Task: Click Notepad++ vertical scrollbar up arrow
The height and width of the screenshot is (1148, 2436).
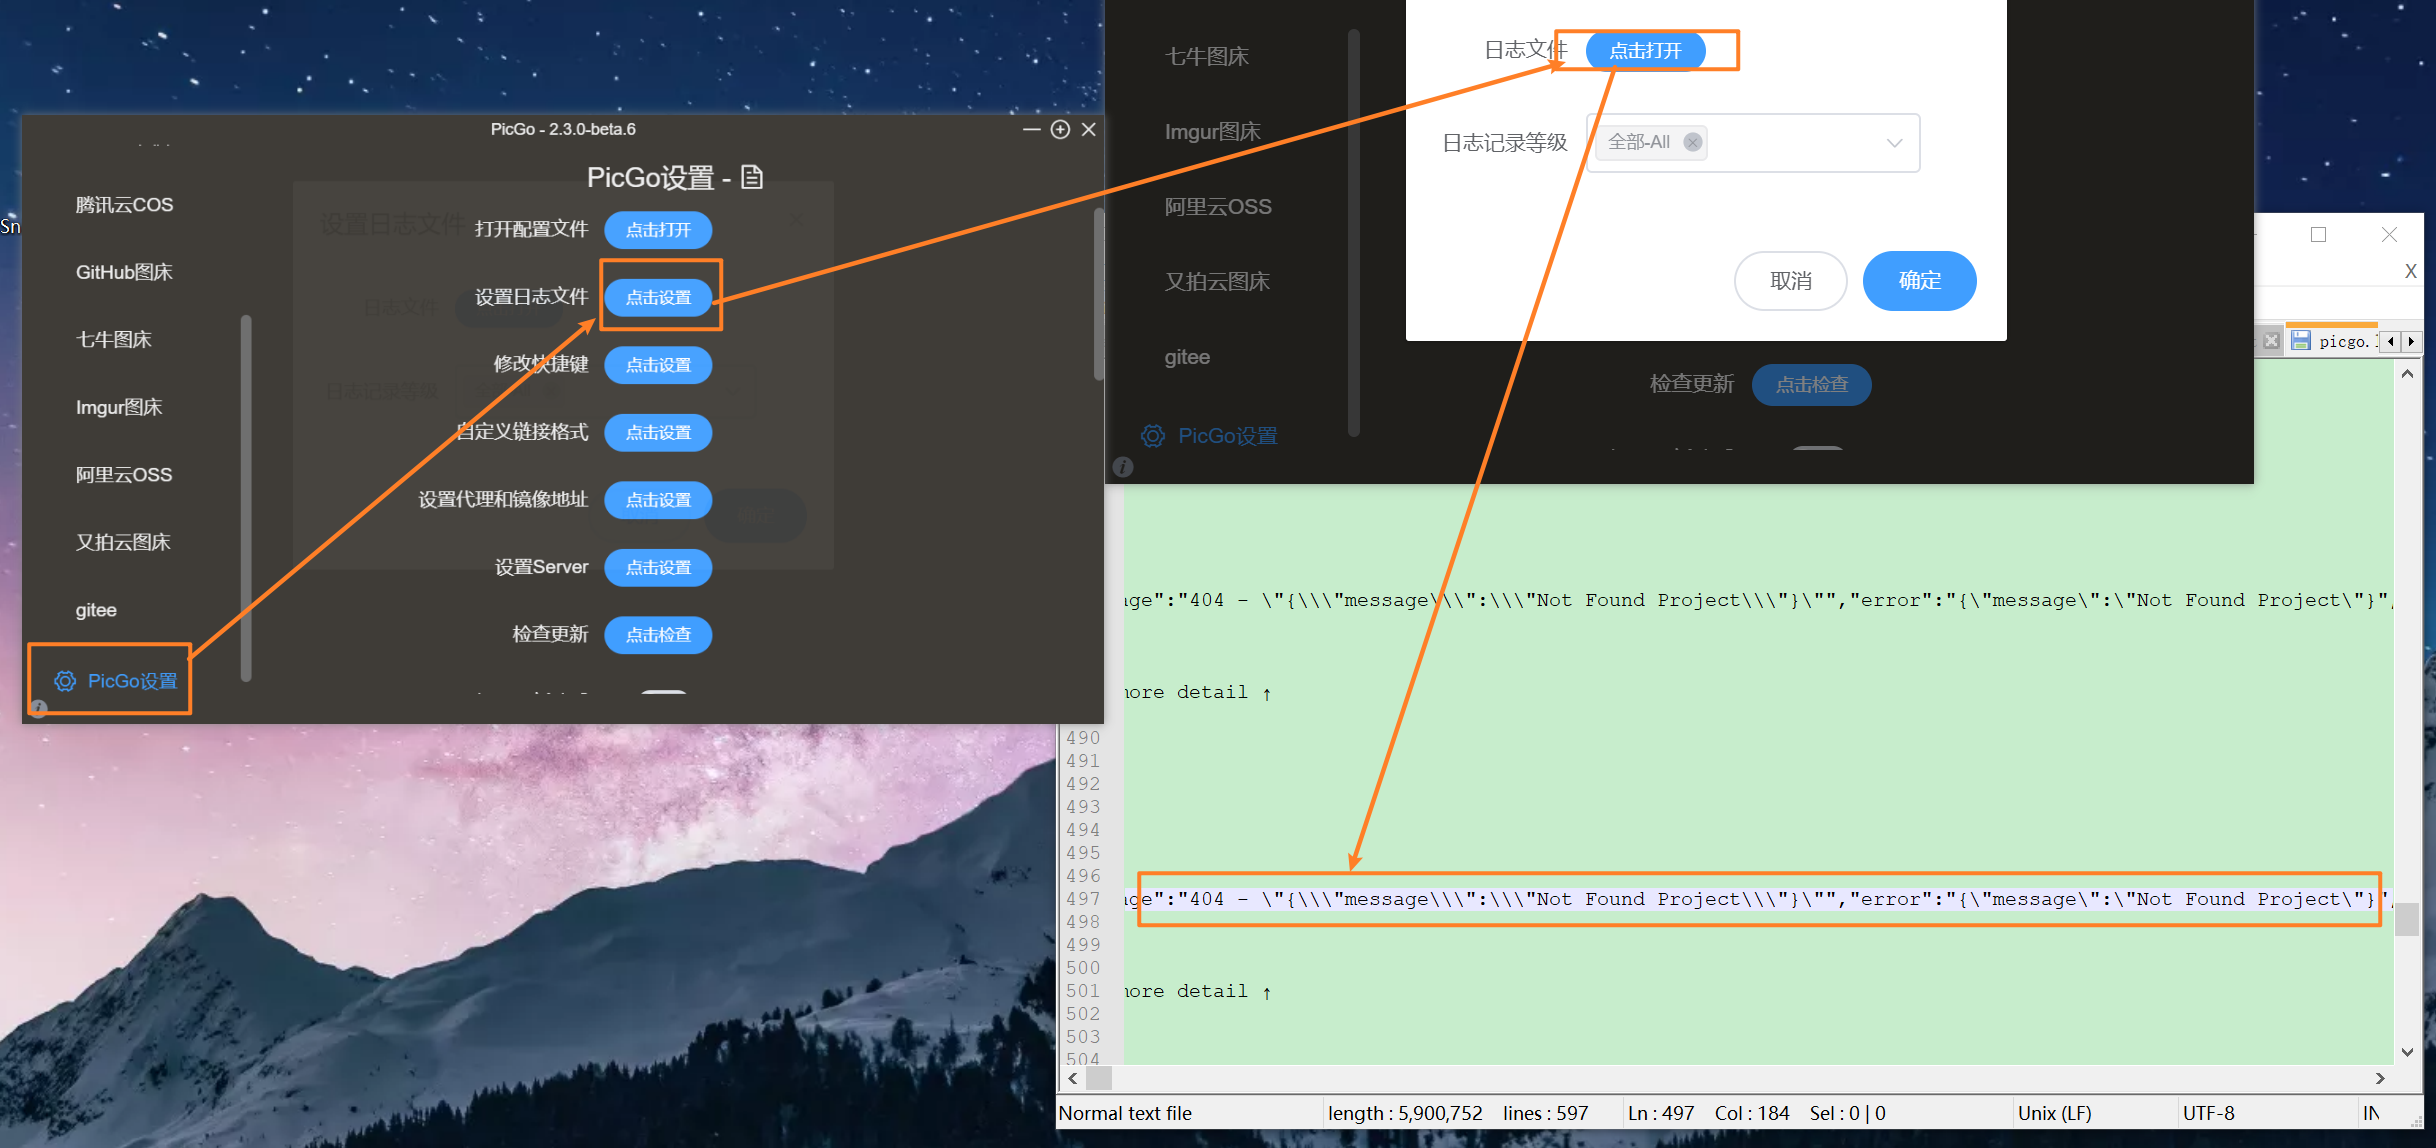Action: coord(2408,374)
